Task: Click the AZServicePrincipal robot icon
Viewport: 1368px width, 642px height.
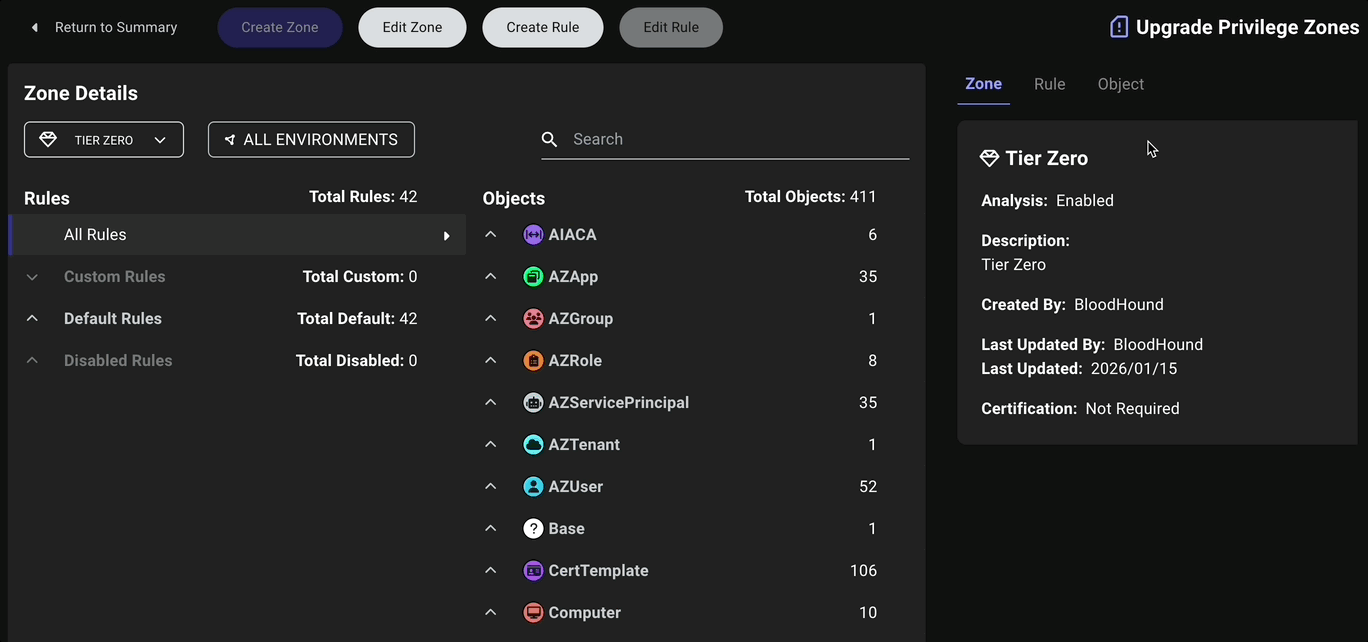Action: [x=533, y=403]
